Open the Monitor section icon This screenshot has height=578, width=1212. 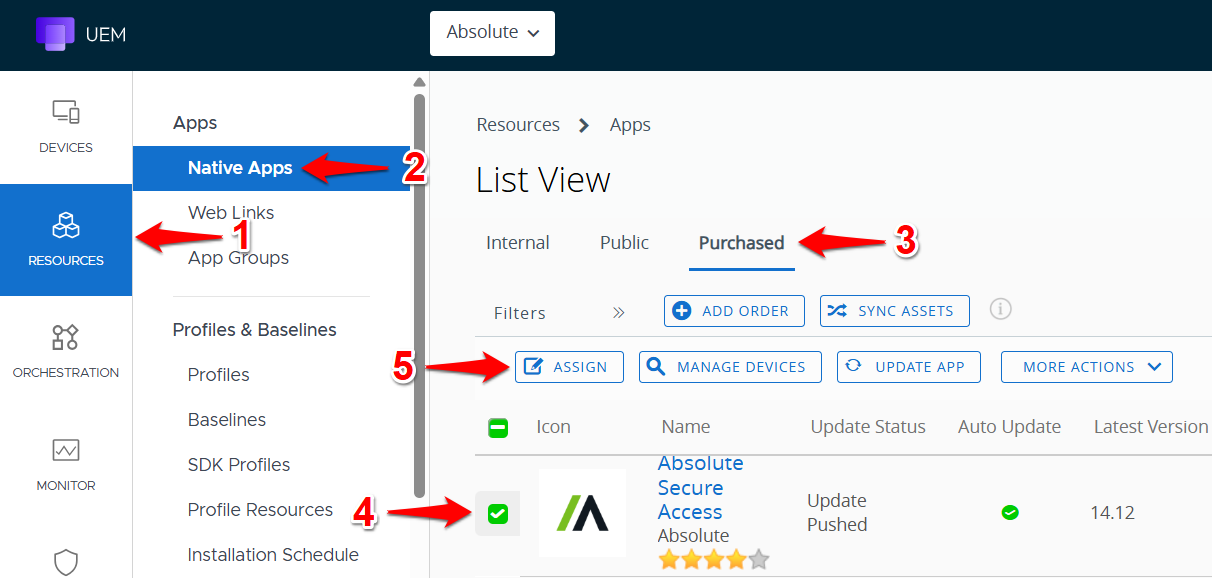pyautogui.click(x=66, y=450)
